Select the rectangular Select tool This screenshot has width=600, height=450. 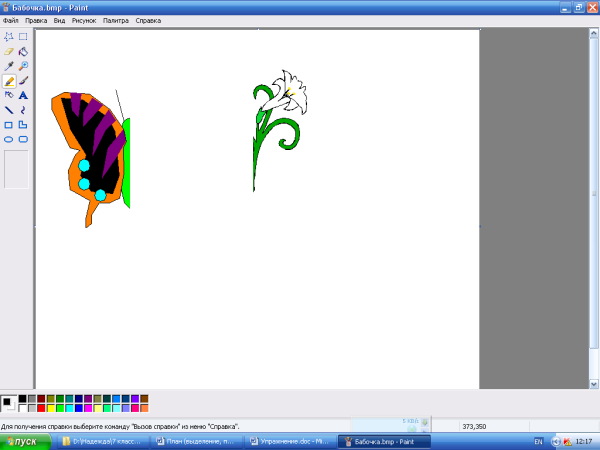23,36
